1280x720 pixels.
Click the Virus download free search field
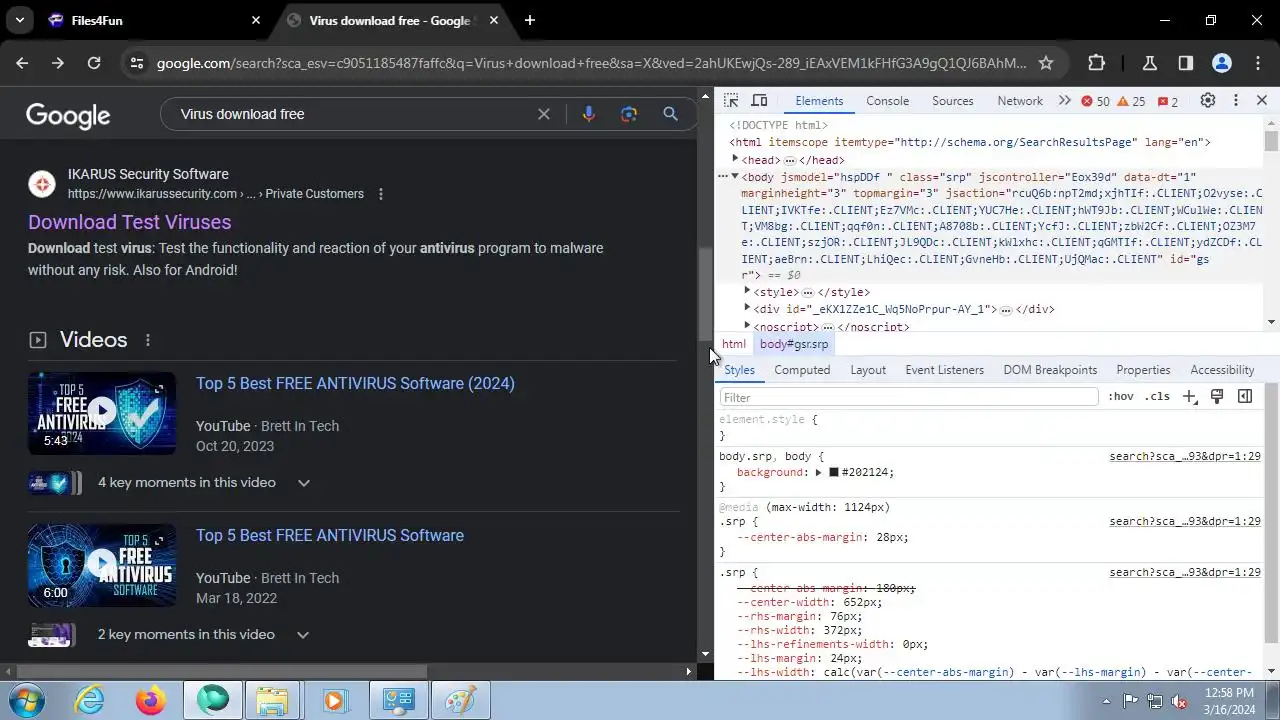tap(350, 114)
